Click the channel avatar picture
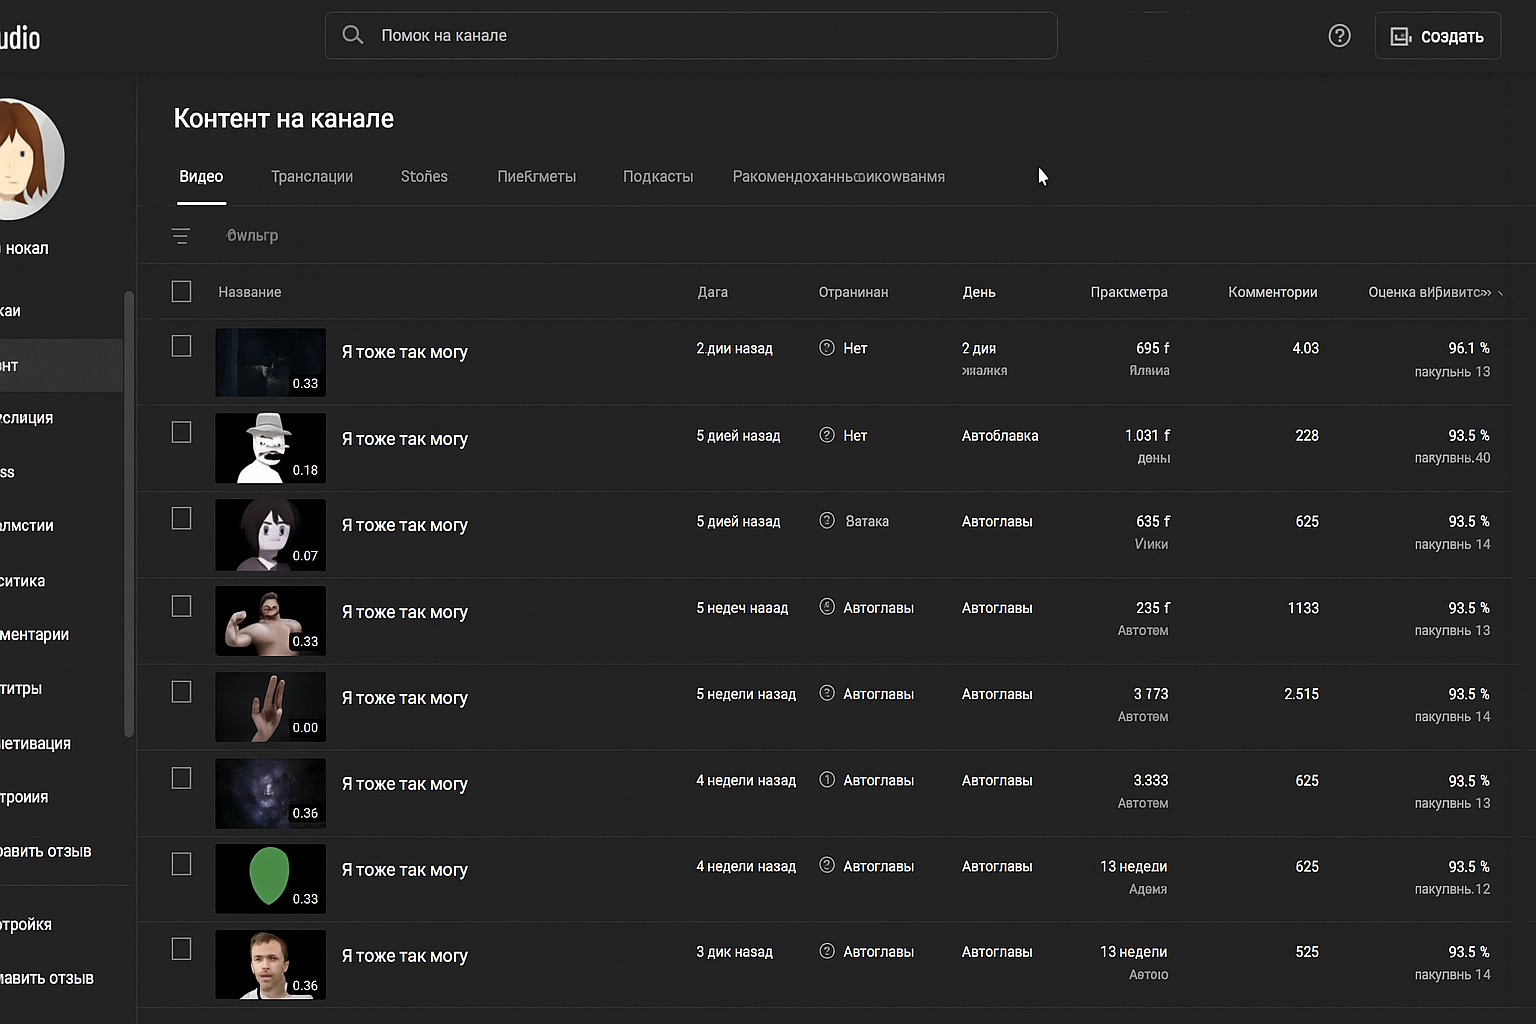Screen dimensions: 1536x1024 25,159
